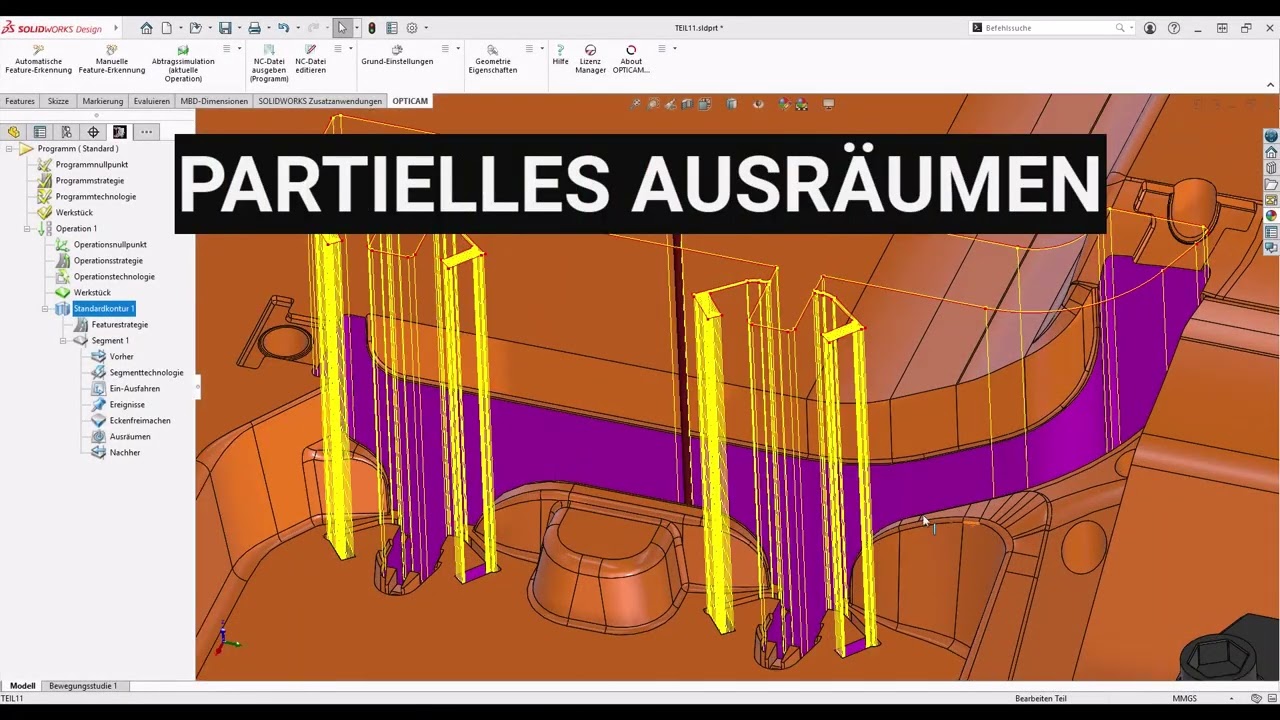This screenshot has height=720, width=1280.
Task: Open the Options gear dropdown arrow
Action: coord(424,28)
